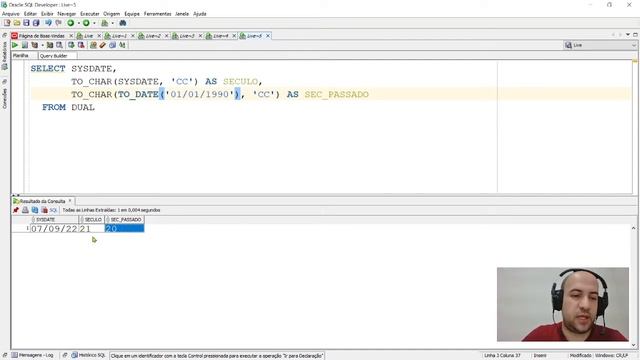Open the Equipe menu
Image resolution: width=640 pixels, height=360 pixels.
(132, 13)
